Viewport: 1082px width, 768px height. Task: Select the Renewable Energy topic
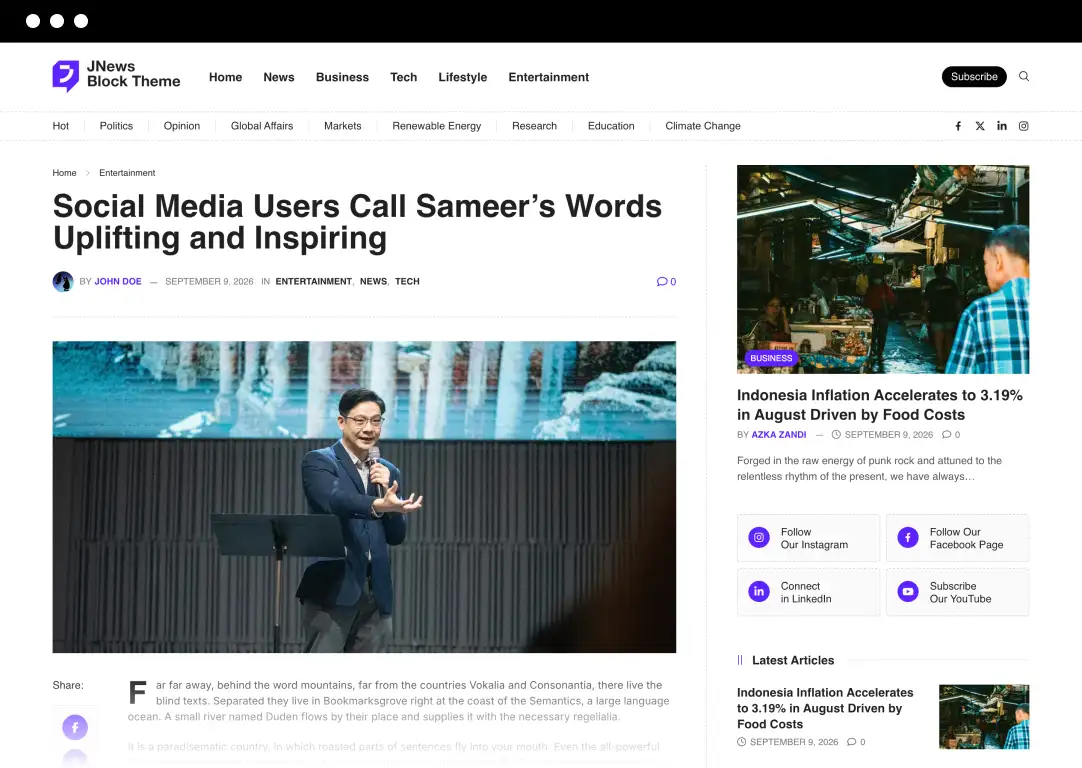437,126
